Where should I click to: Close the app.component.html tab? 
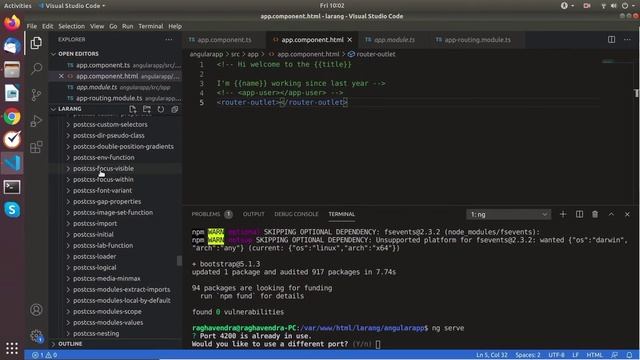tap(350, 40)
